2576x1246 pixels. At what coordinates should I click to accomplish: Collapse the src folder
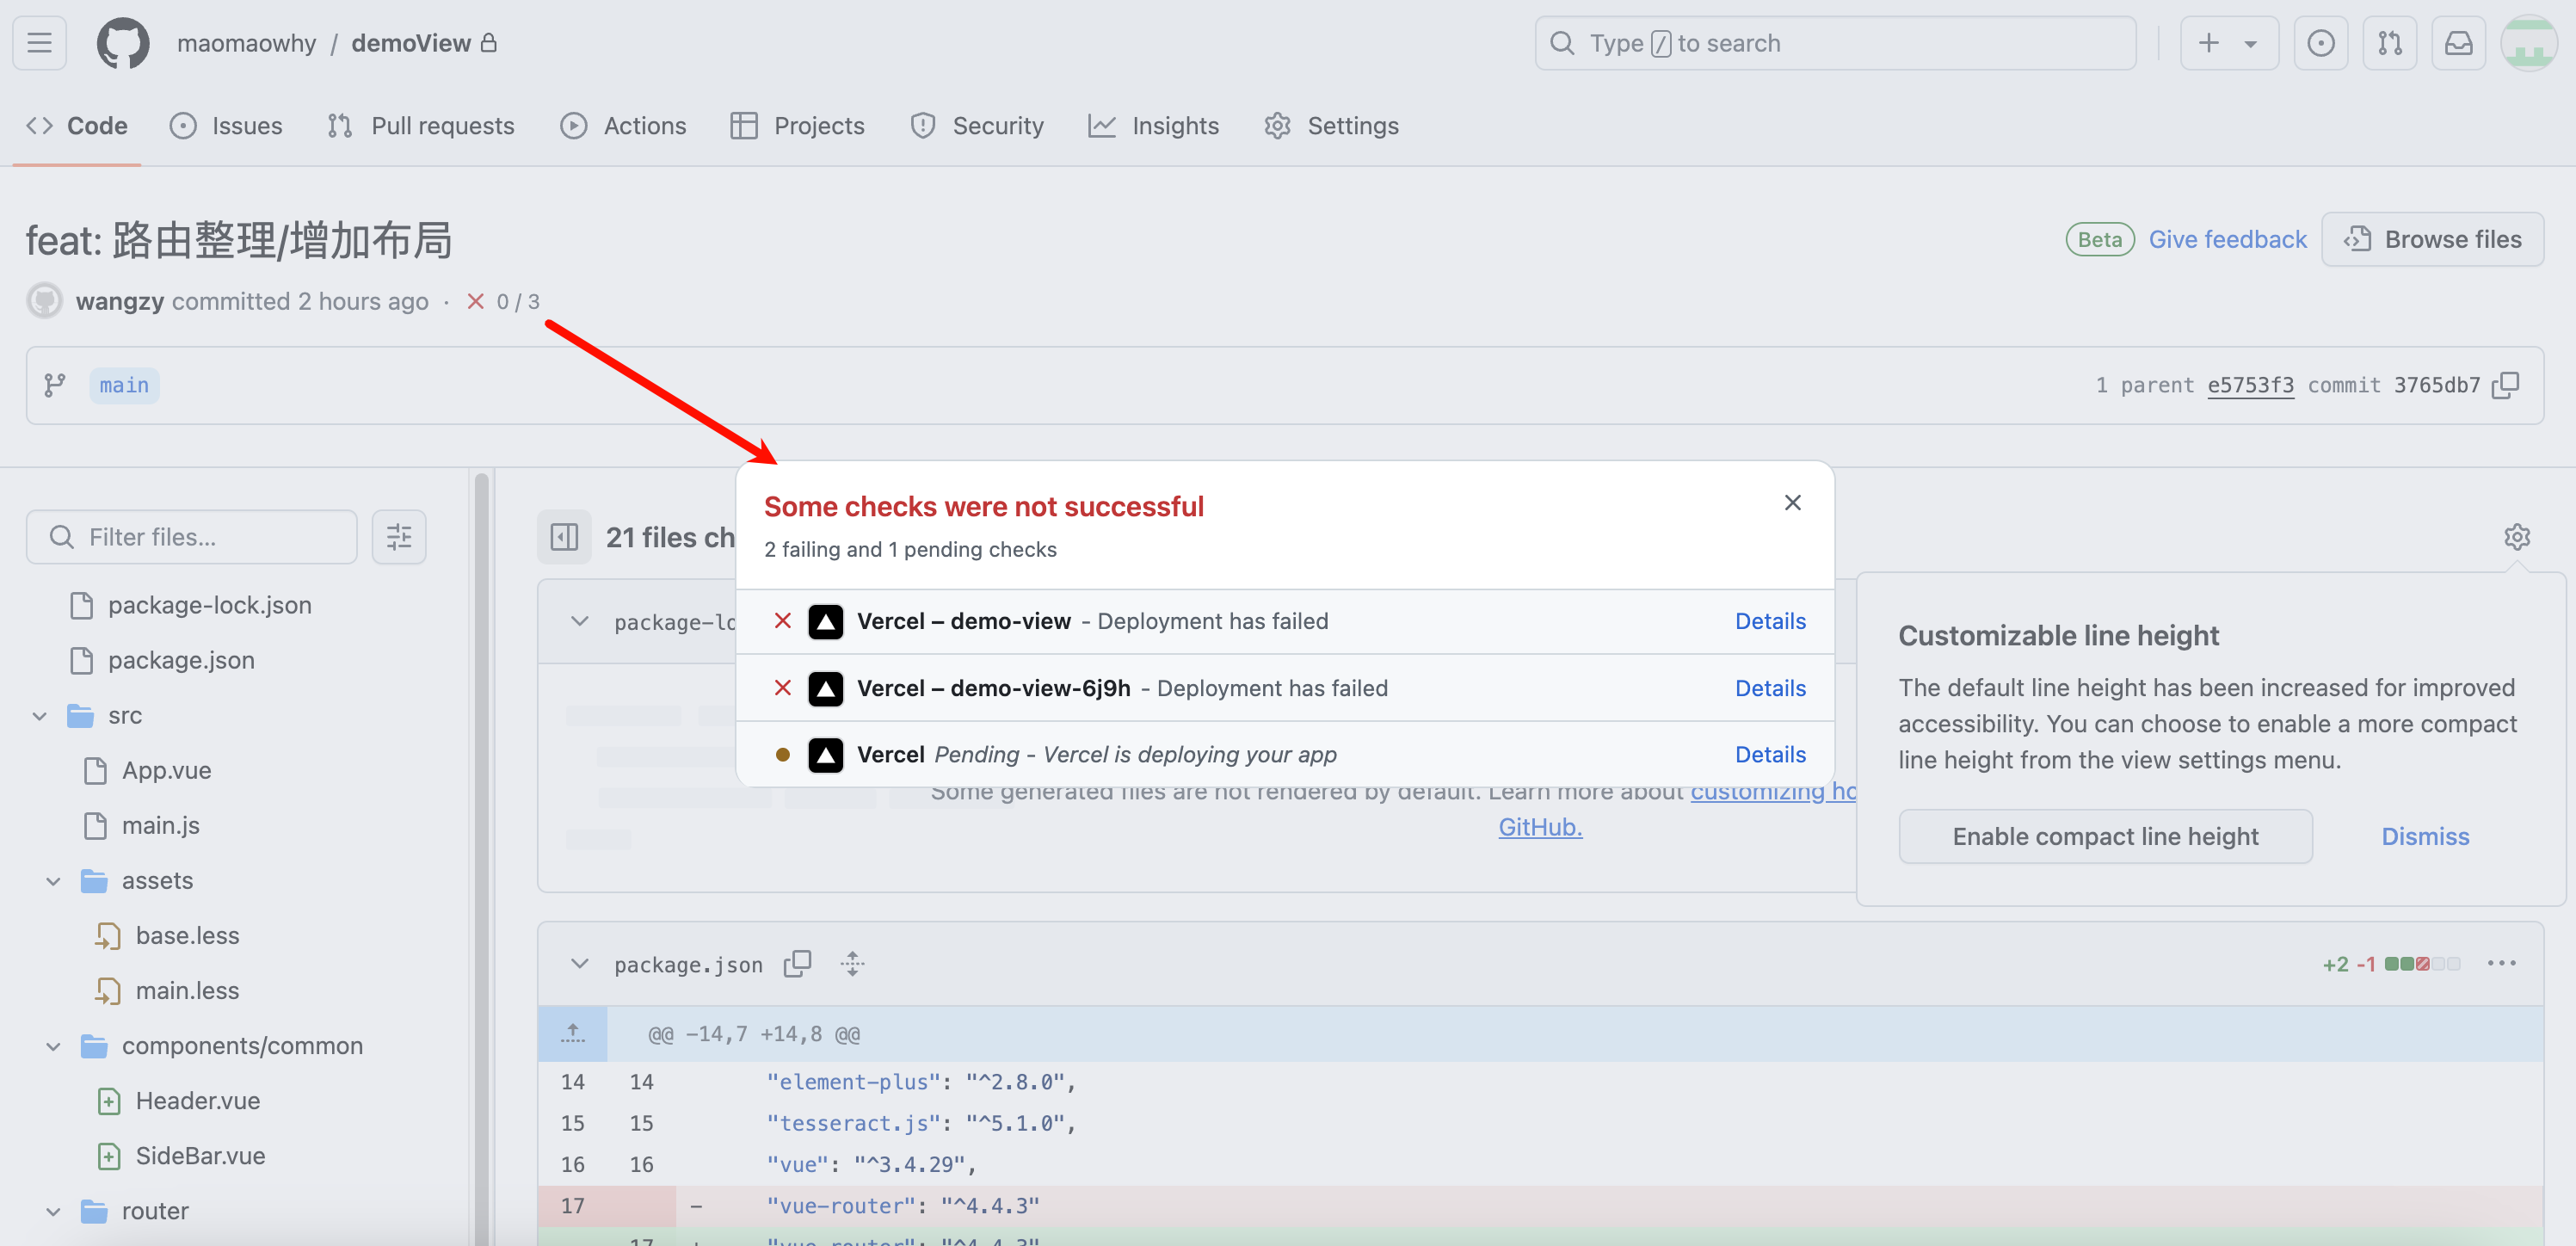[40, 716]
